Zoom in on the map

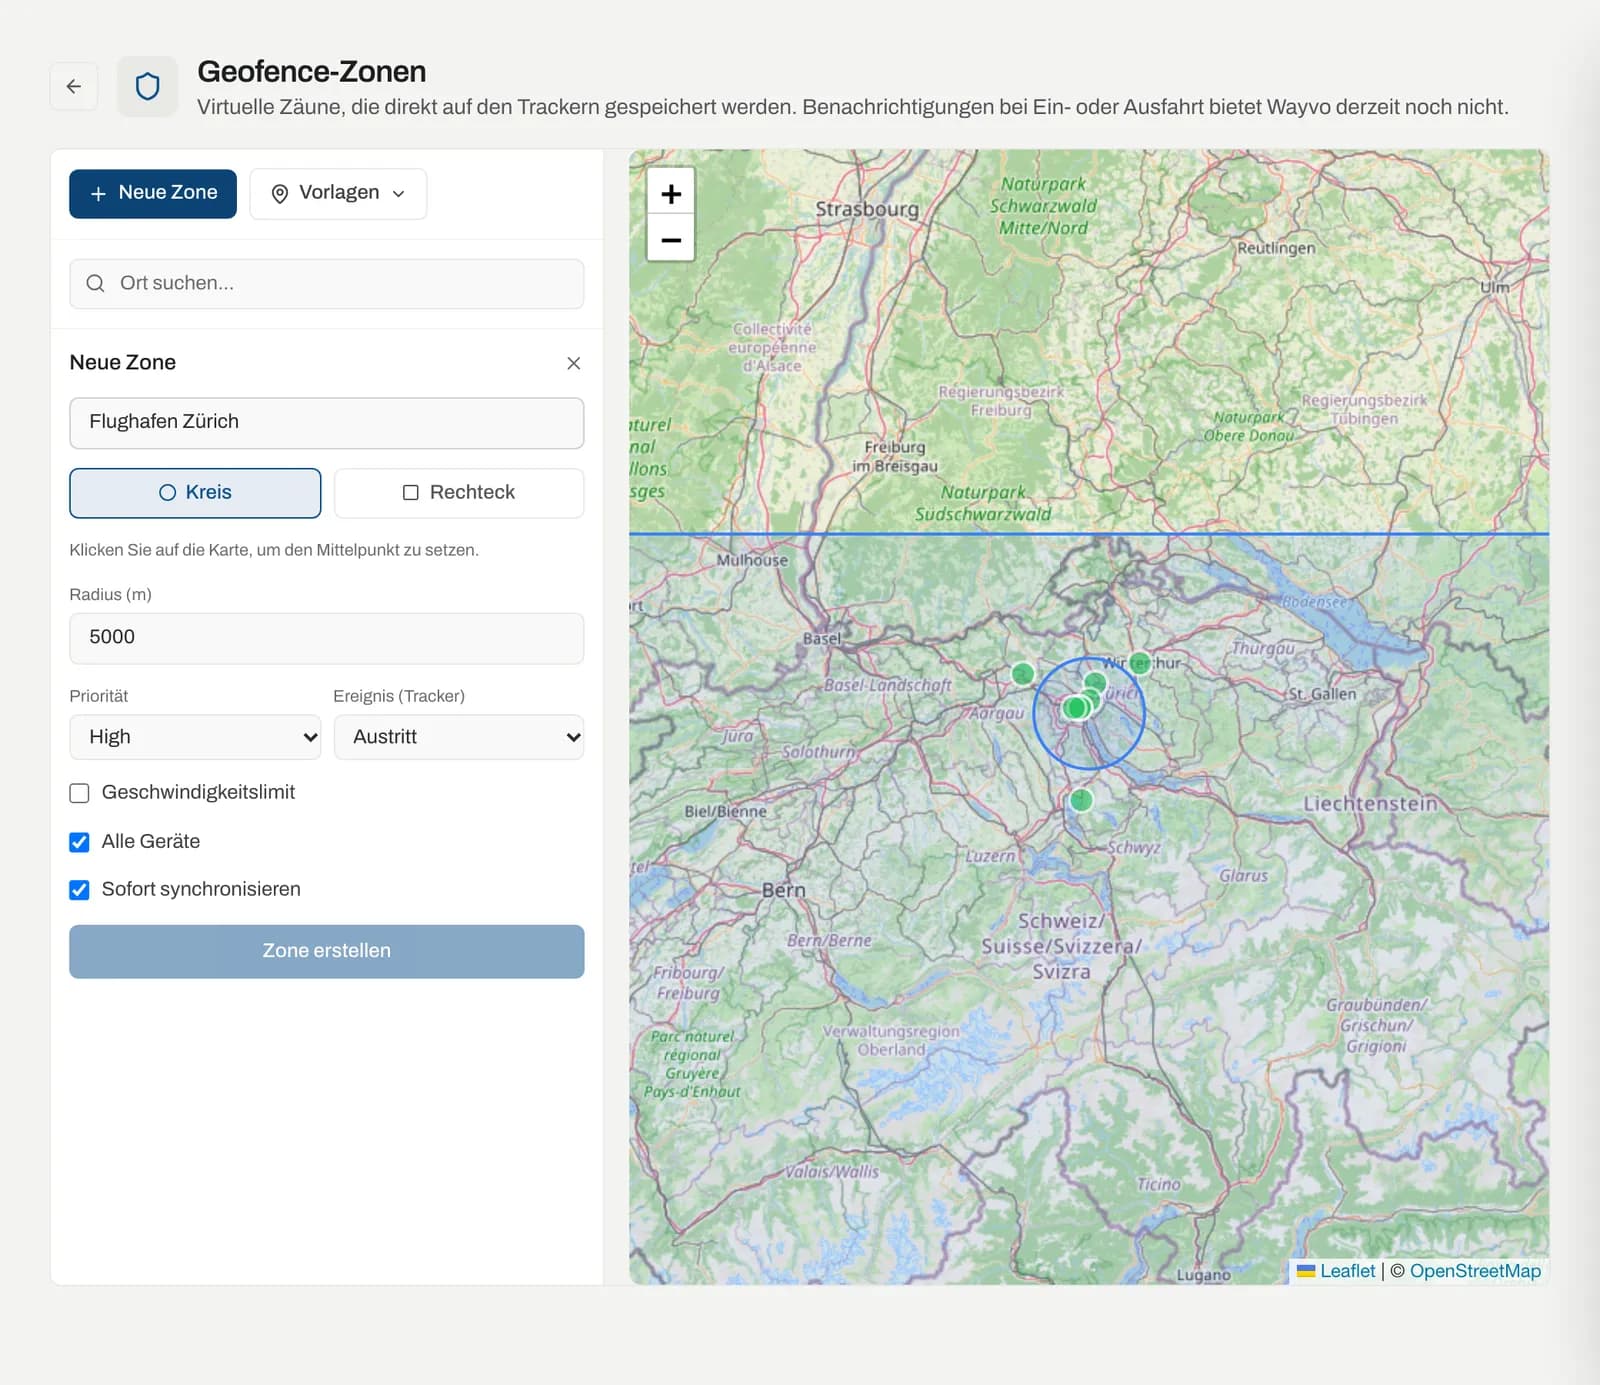pos(671,193)
